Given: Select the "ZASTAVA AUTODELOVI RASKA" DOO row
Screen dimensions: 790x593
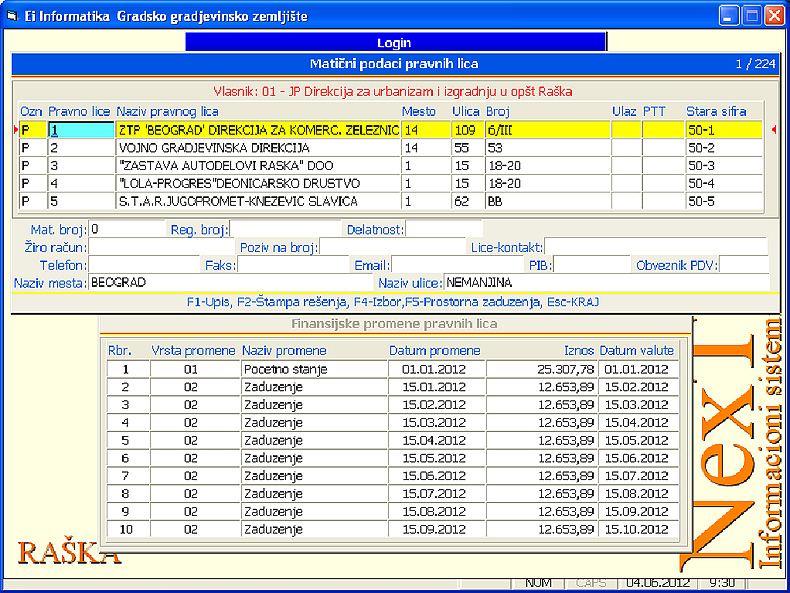Looking at the screenshot, I should (x=257, y=166).
